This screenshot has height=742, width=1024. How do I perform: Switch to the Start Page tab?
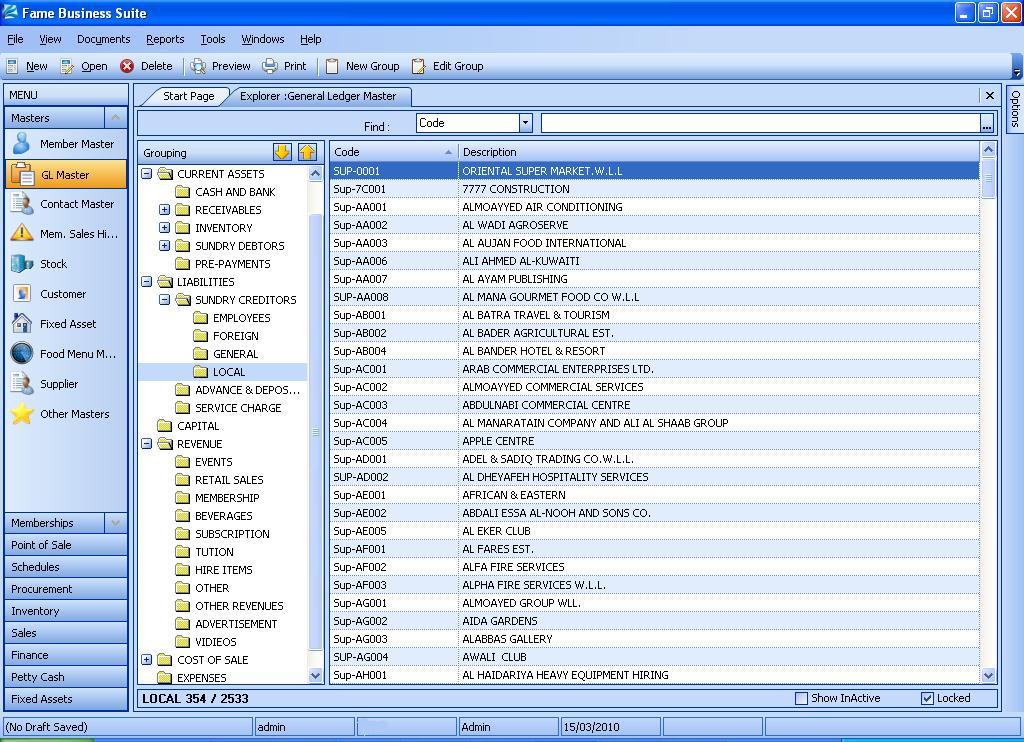click(188, 96)
